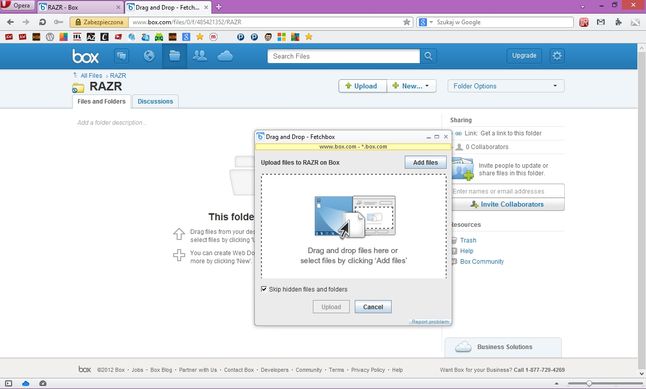Click the camera icon in status bar

(x=43, y=384)
